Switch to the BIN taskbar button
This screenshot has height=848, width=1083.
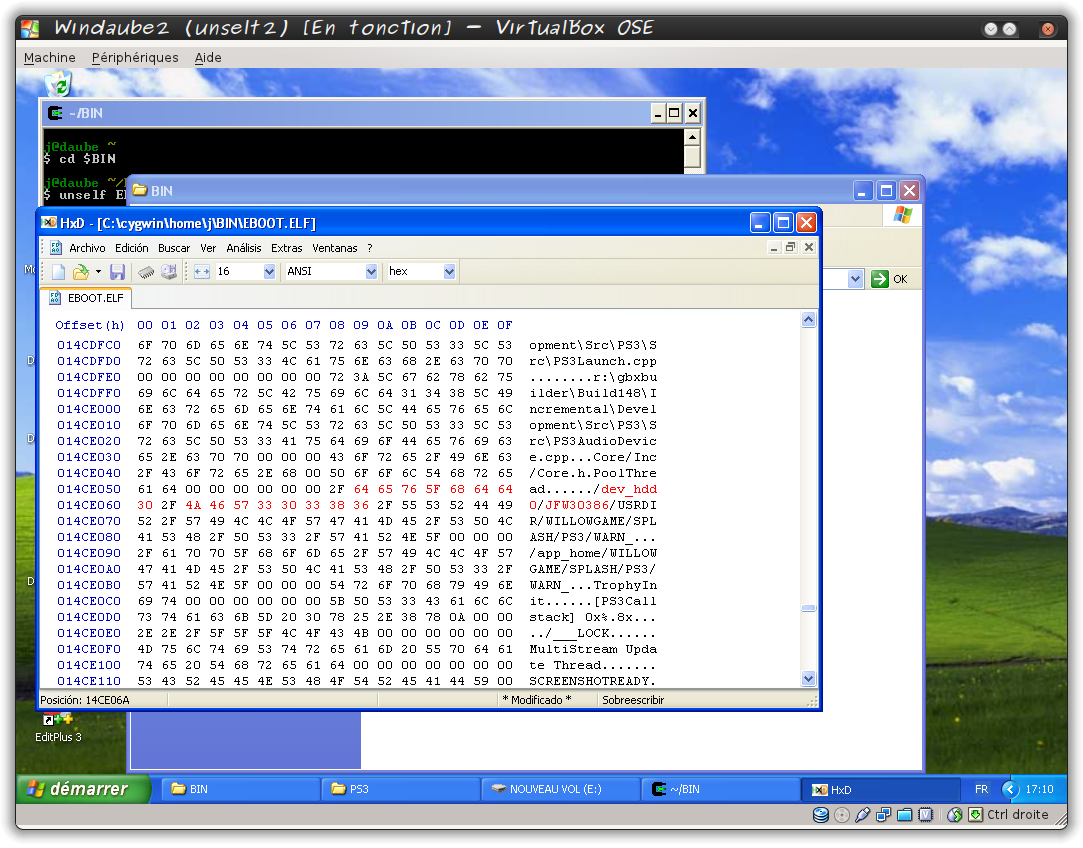240,789
